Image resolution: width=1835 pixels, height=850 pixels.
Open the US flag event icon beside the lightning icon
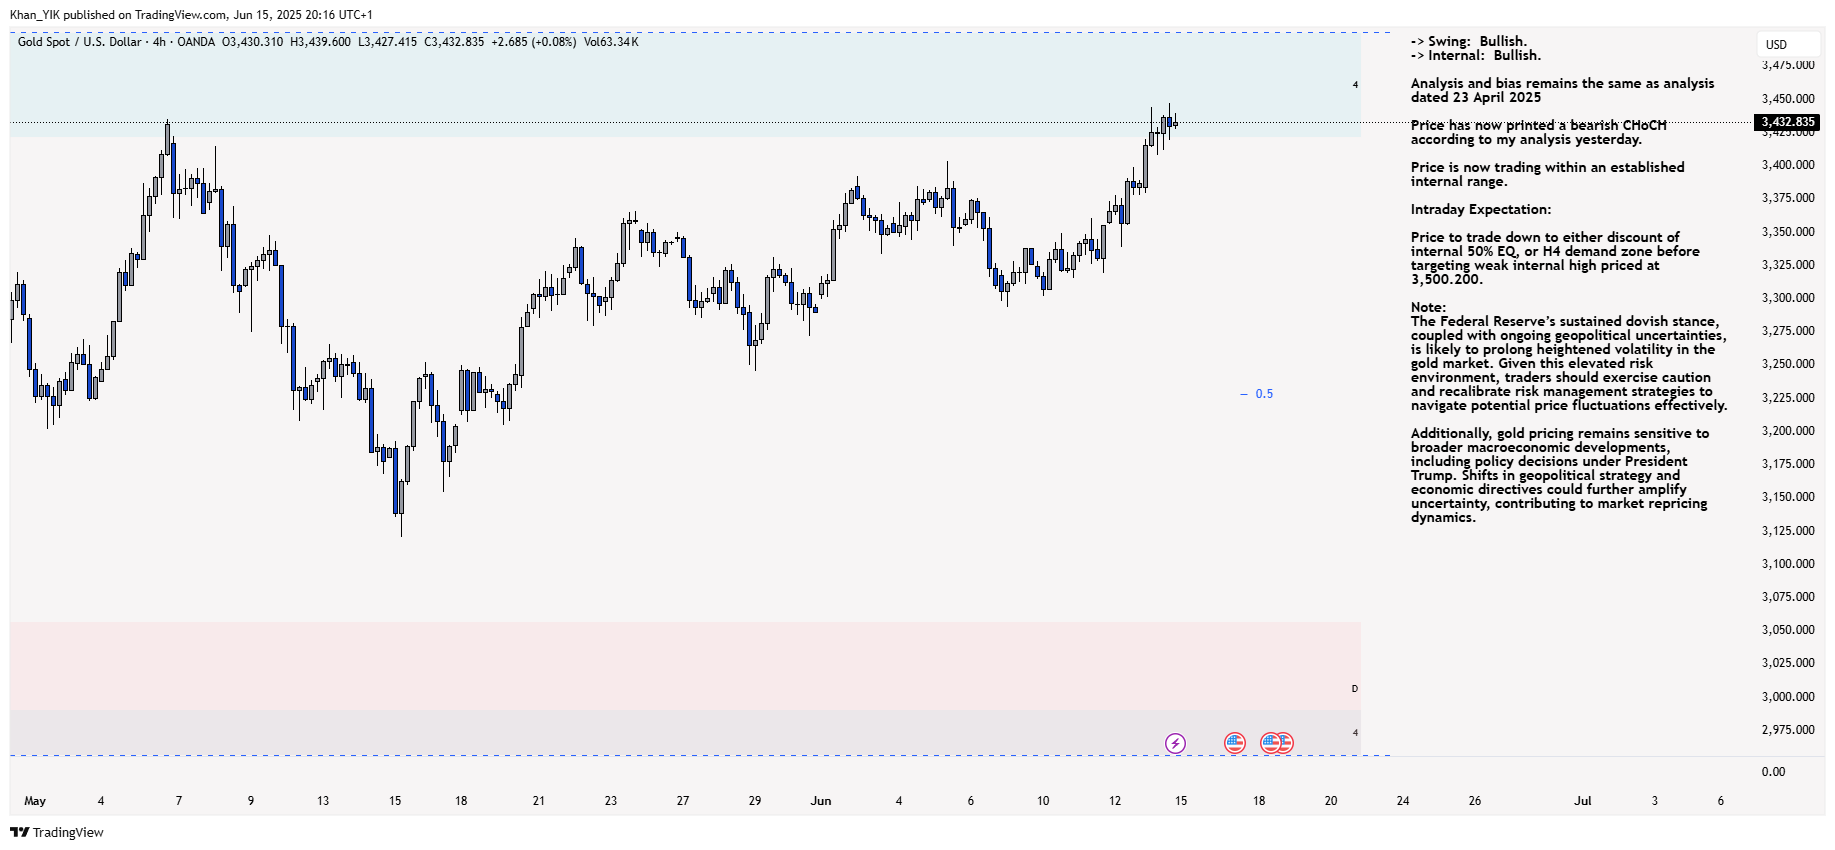[1235, 743]
